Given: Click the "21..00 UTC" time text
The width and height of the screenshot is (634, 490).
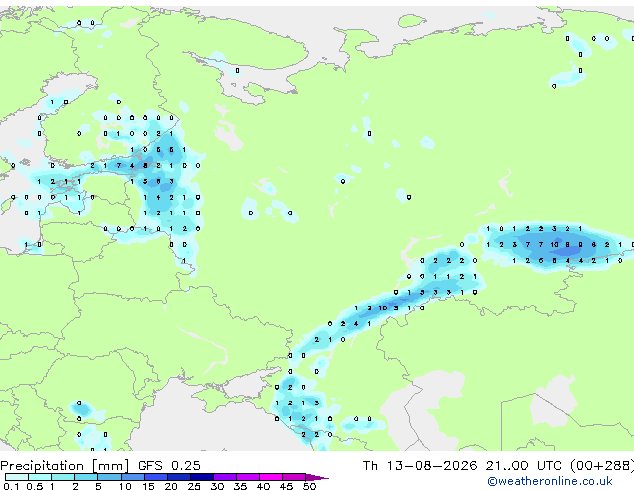Looking at the screenshot, I should pyautogui.click(x=524, y=466).
